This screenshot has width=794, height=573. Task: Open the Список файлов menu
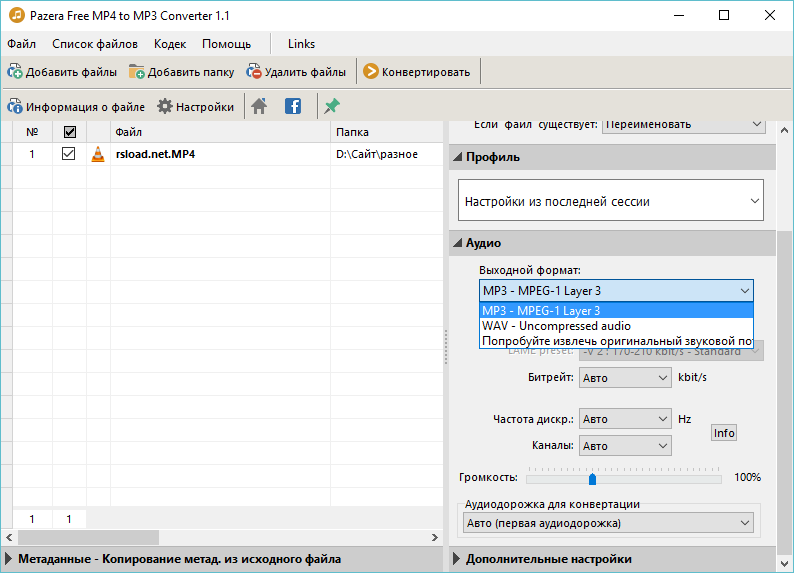click(x=95, y=44)
